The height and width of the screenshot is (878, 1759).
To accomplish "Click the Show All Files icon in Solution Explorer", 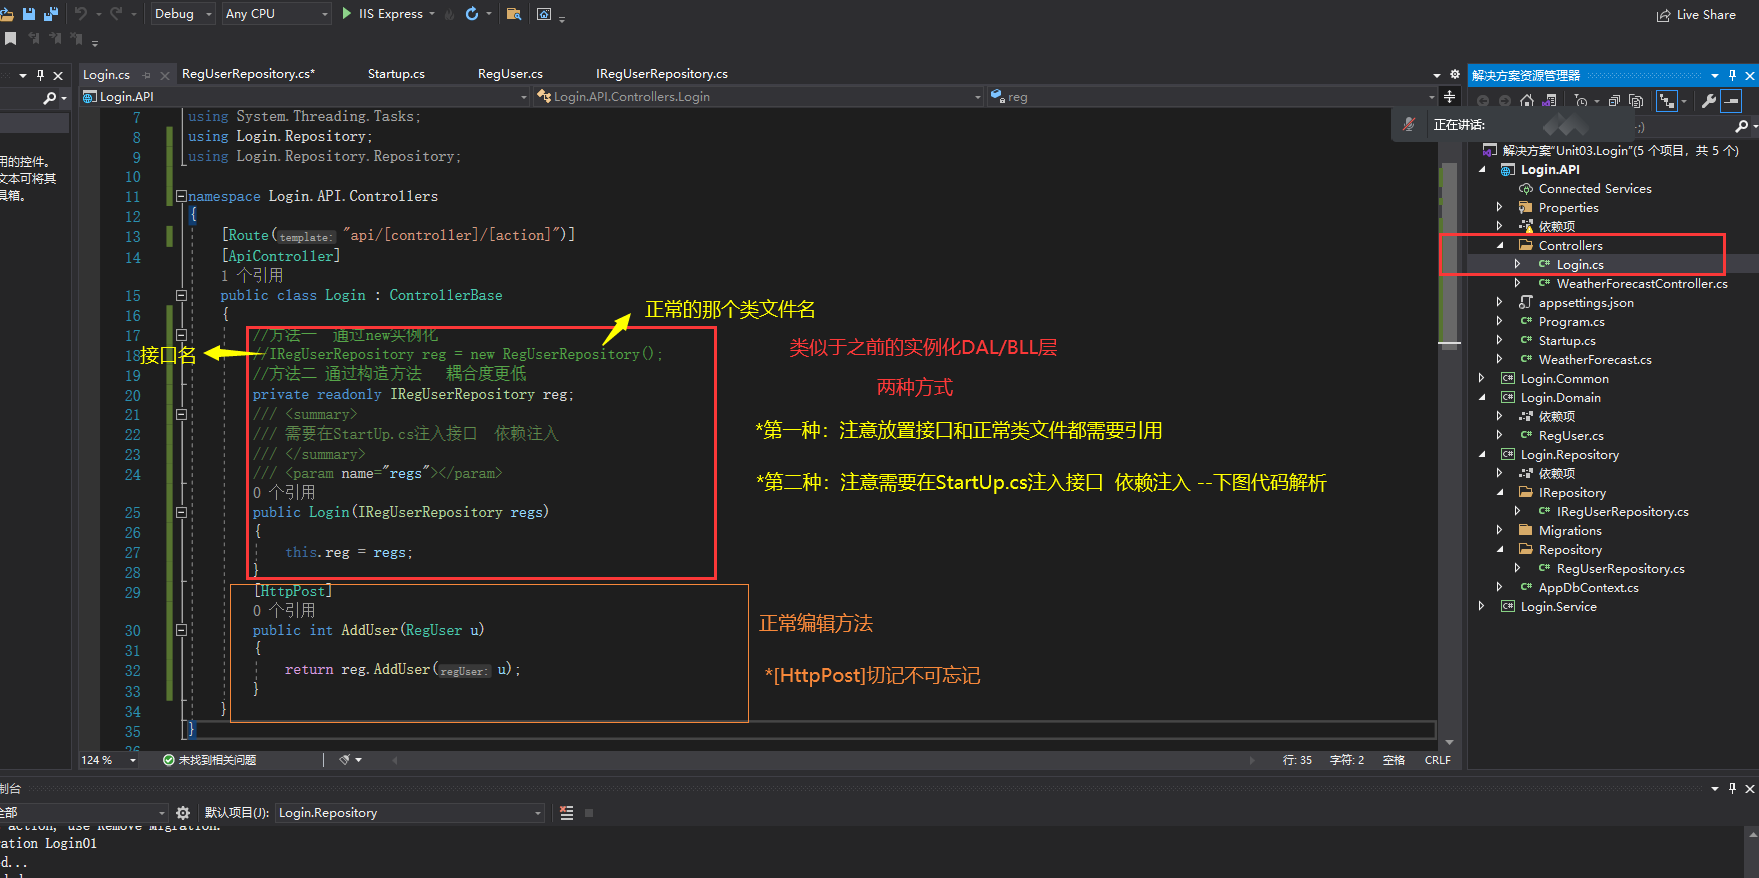I will [1636, 101].
